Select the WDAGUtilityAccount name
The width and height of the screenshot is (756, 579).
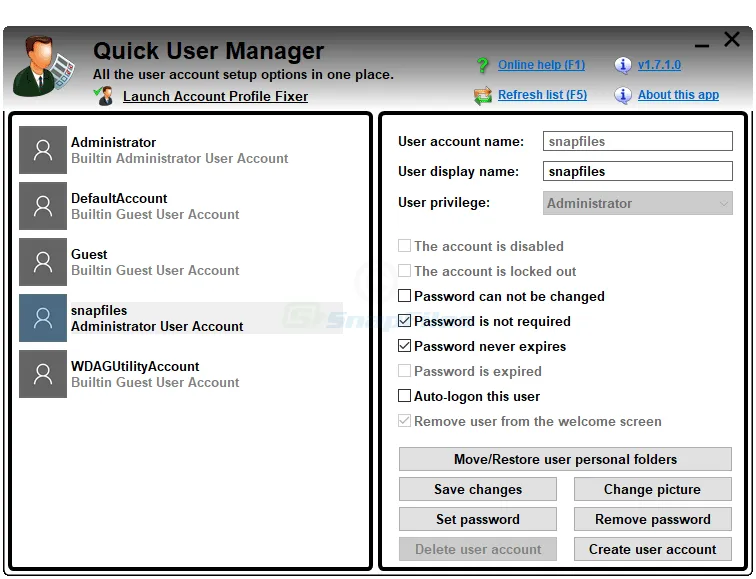click(x=135, y=366)
